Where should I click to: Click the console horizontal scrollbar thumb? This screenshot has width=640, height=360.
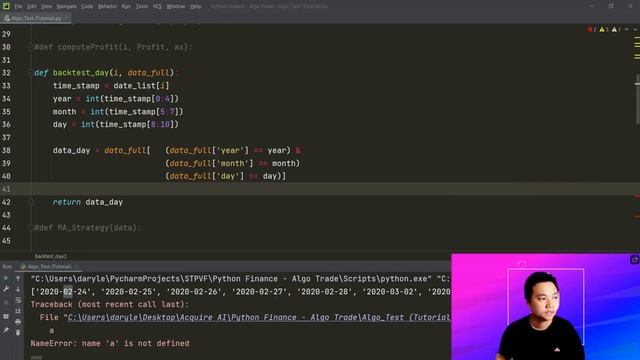(x=36, y=358)
